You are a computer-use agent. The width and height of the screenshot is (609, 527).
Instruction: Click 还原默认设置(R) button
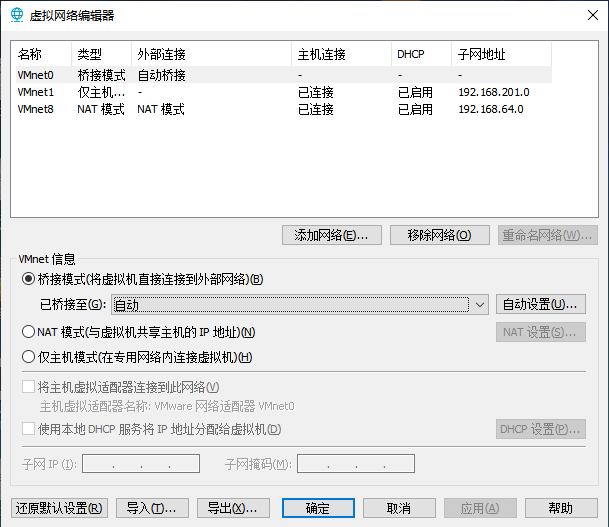(x=59, y=508)
